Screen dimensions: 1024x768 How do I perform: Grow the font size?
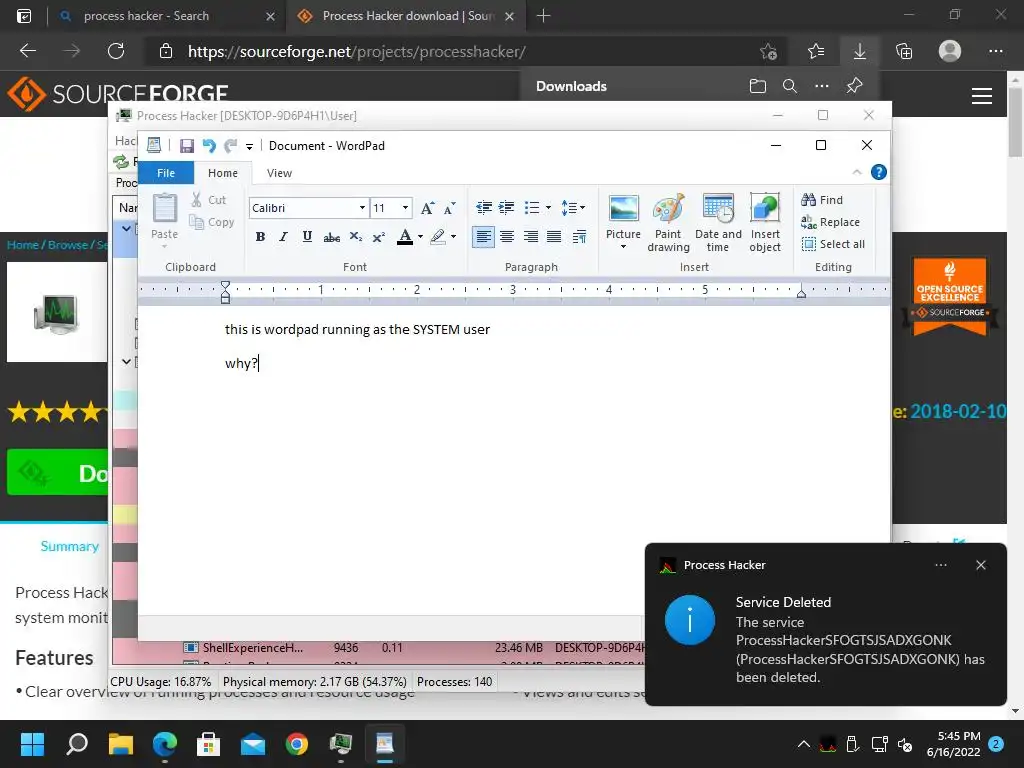point(427,208)
